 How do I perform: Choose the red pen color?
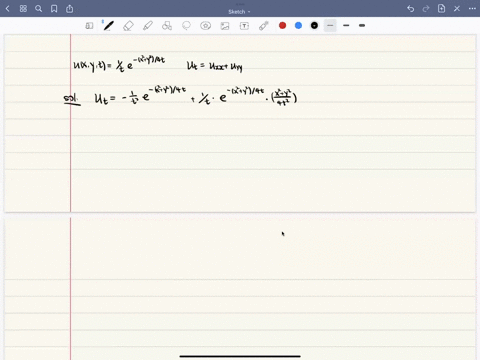283,25
